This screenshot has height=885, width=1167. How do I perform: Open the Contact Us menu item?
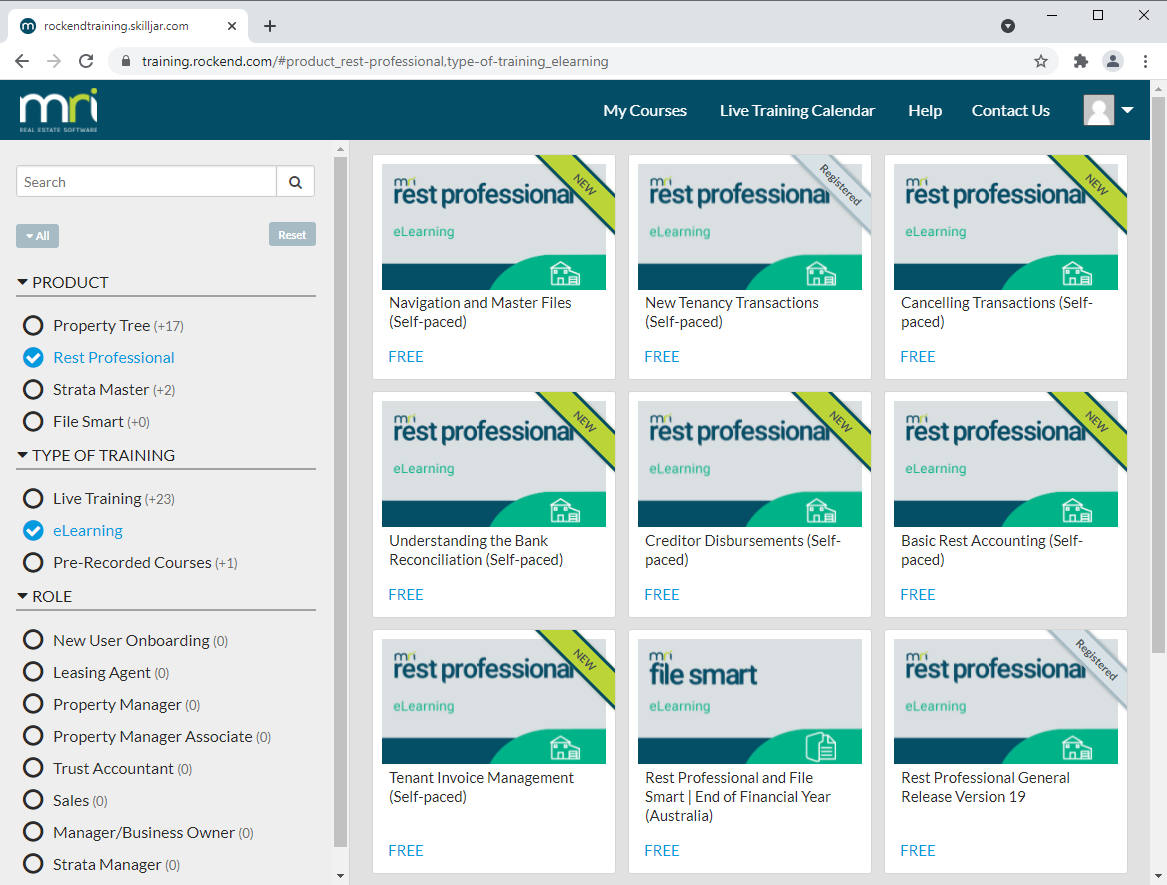[1011, 110]
